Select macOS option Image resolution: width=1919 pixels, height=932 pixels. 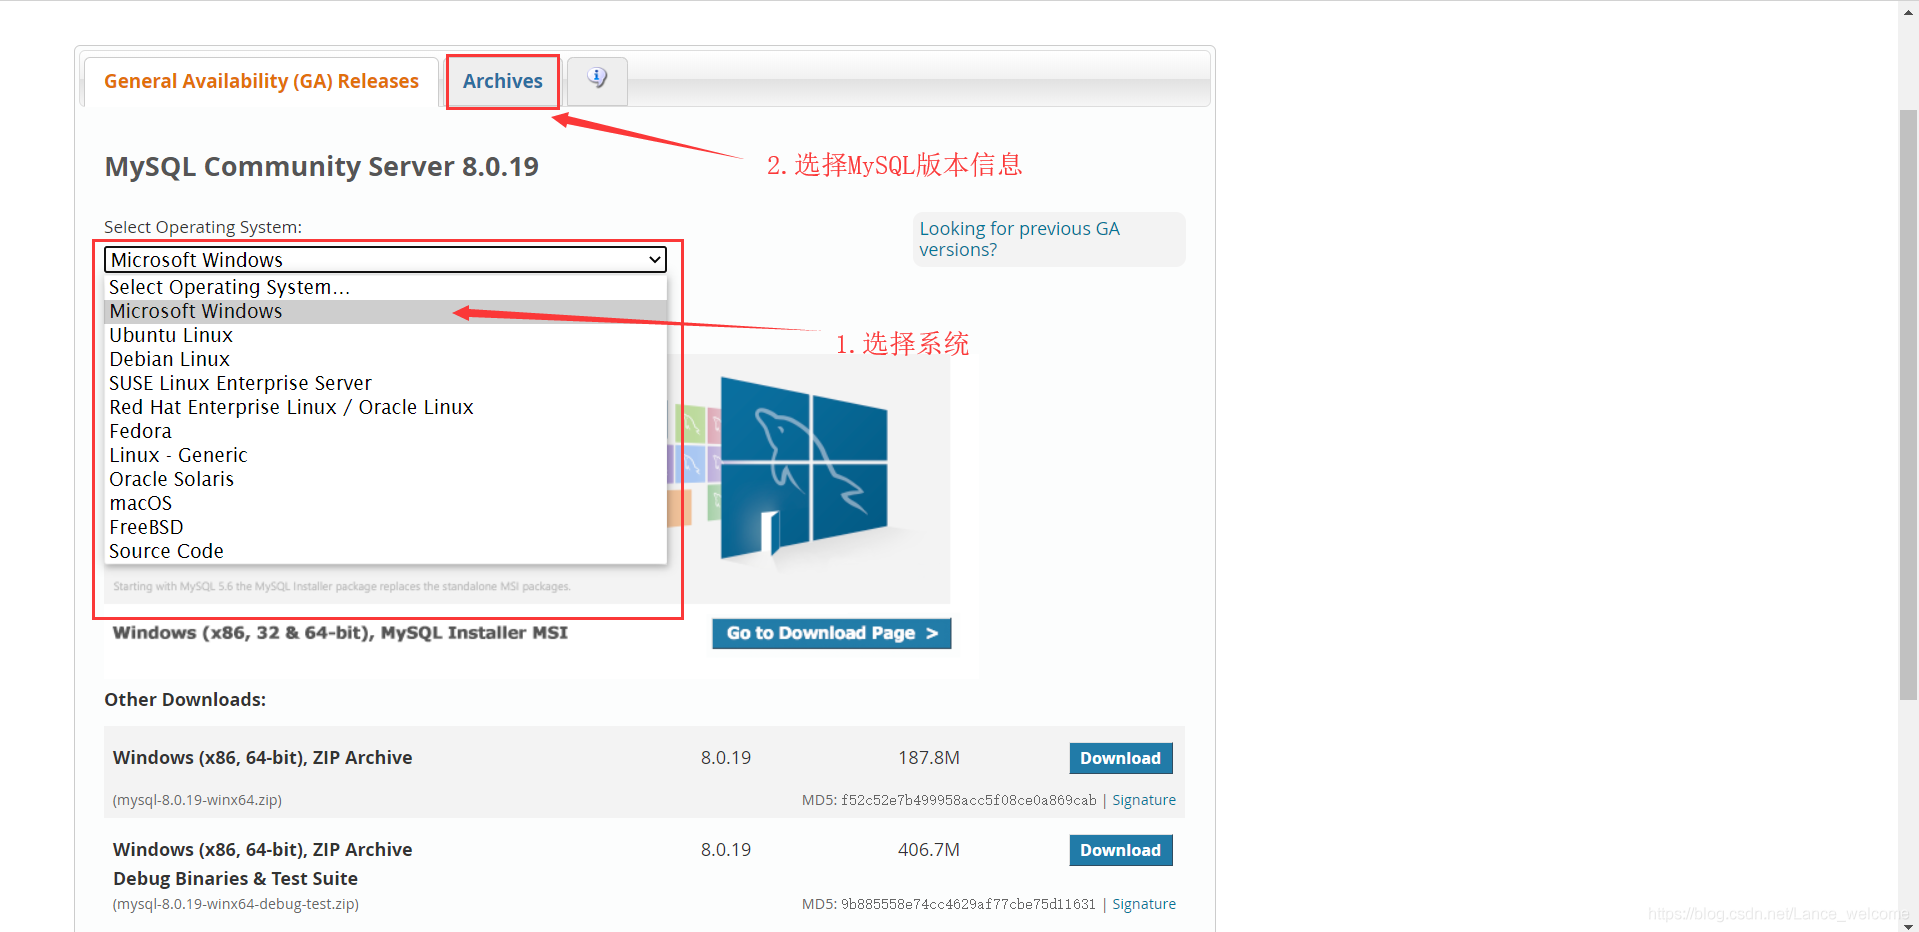(385, 503)
